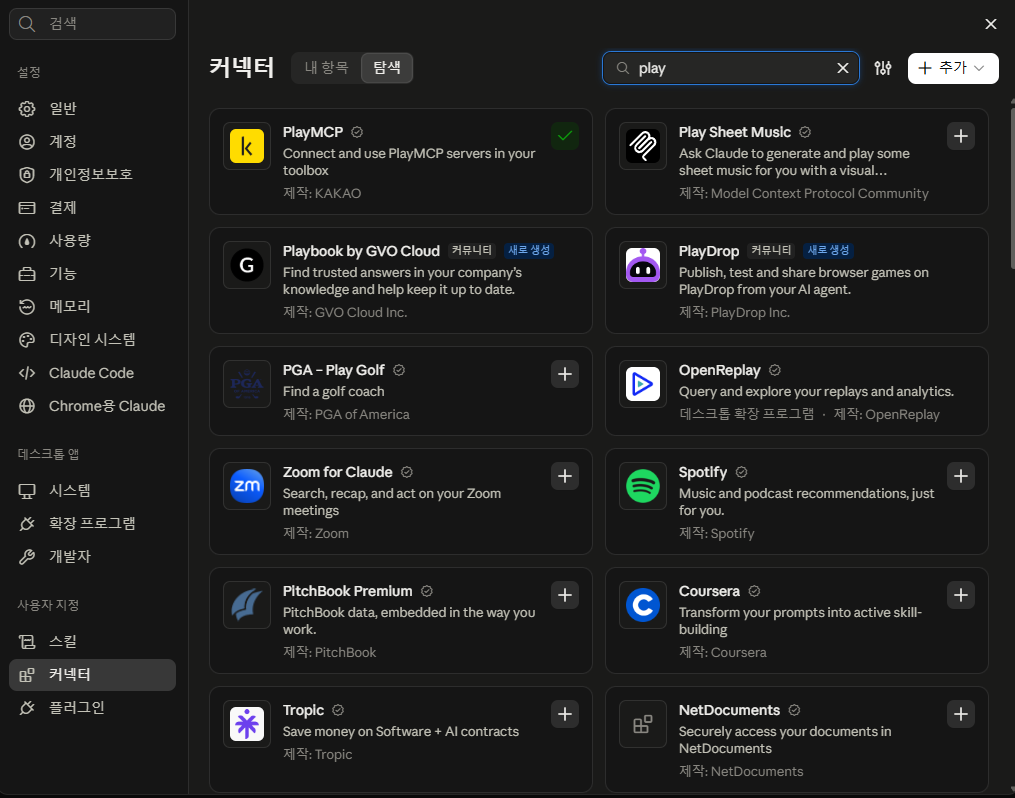The height and width of the screenshot is (798, 1015).
Task: Click the Play Sheet Music logo icon
Action: (643, 146)
